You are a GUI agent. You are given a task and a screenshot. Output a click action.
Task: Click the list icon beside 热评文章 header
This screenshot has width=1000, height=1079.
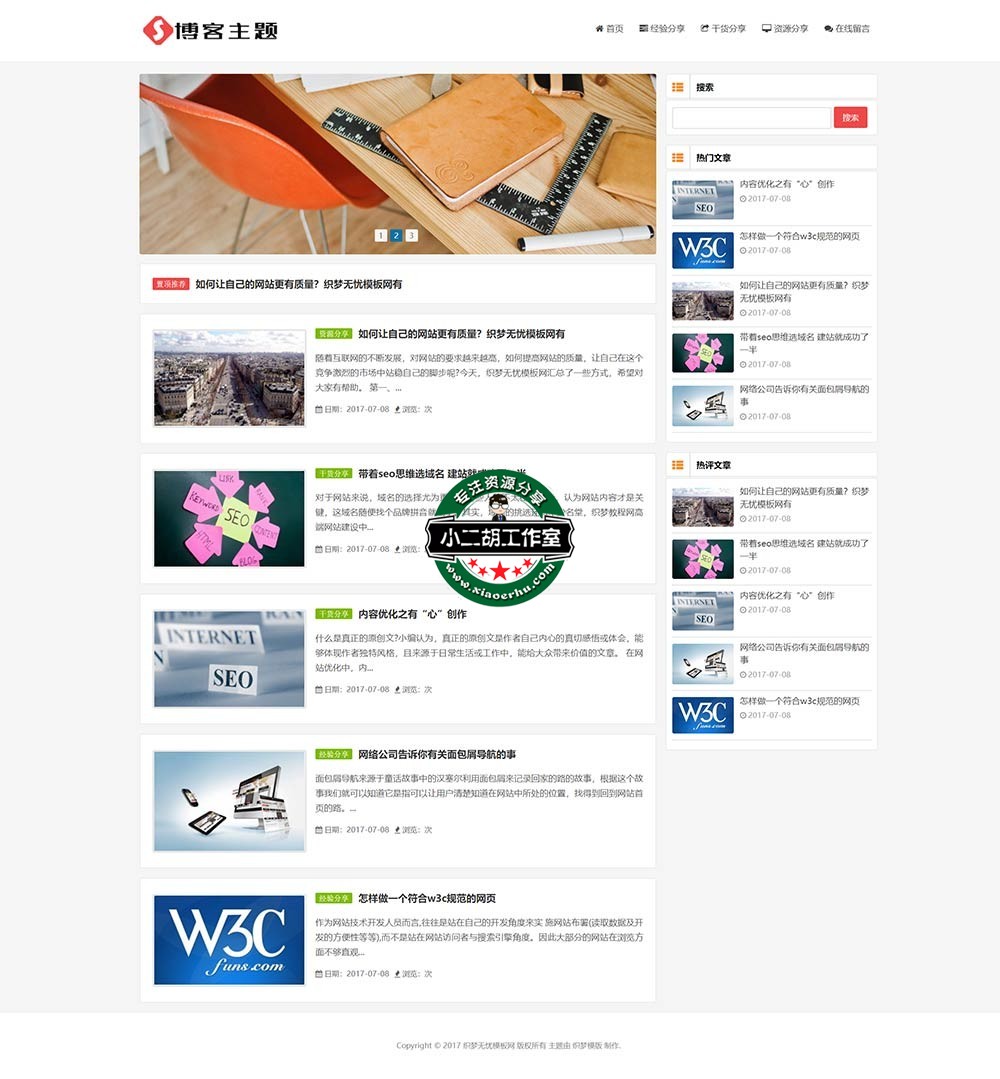pos(678,465)
